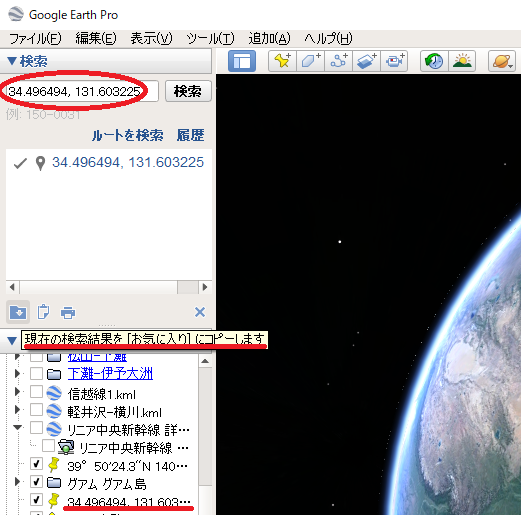The image size is (521, 515).
Task: Select the グアム, グアム島 tree item
Action: click(x=107, y=484)
